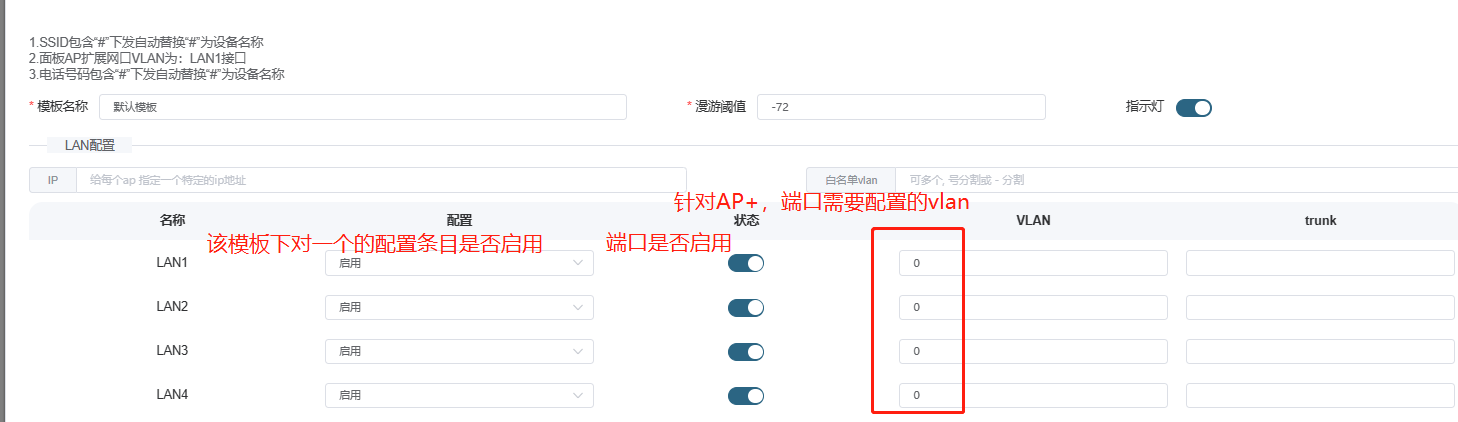
Task: Focus the LAN2 VLAN input field
Action: point(1032,307)
